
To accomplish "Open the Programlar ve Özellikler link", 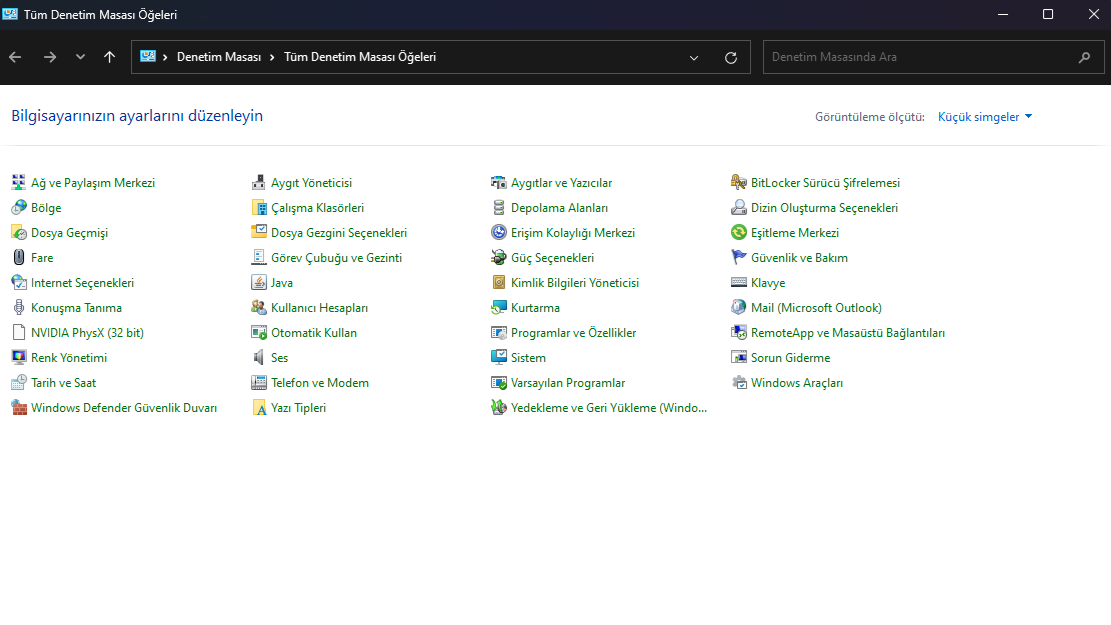I will 573,333.
